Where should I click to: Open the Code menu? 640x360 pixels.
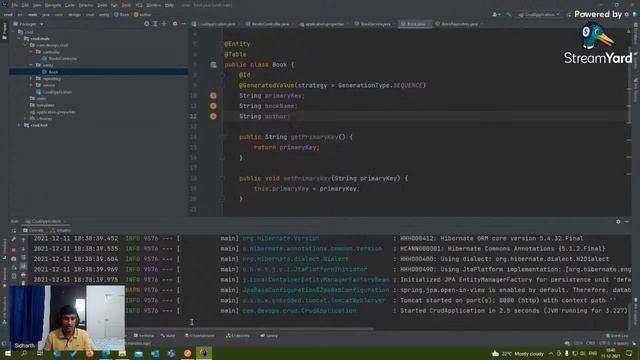point(70,5)
